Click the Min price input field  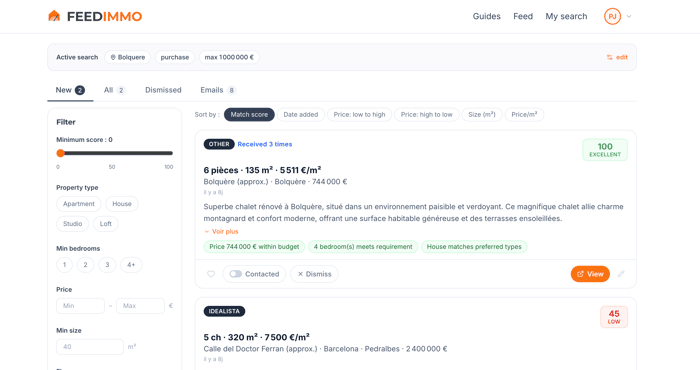[80, 306]
